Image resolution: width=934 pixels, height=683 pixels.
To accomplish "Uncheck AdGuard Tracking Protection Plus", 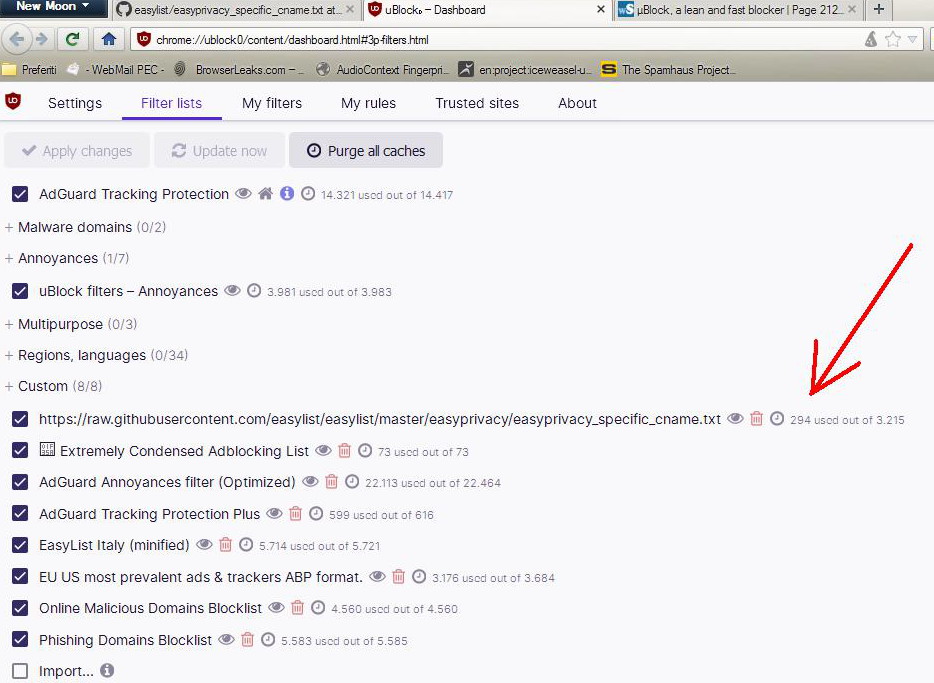I will click(x=20, y=513).
